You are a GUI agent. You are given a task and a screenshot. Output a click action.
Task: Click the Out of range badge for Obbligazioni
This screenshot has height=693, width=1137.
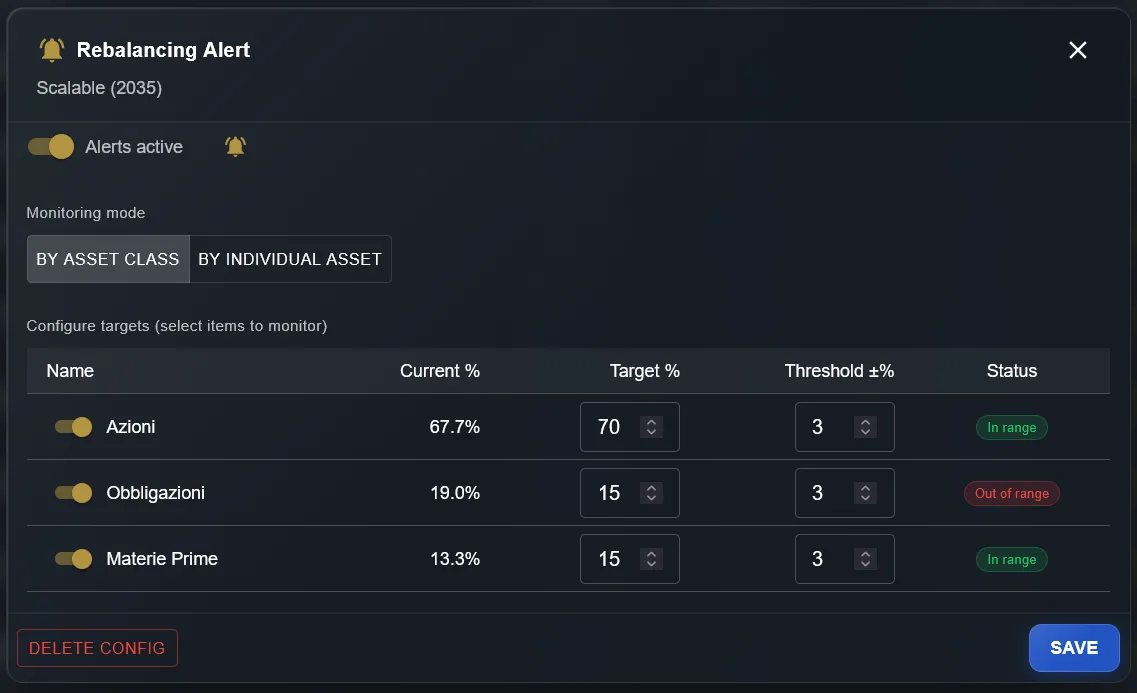[x=1011, y=493]
